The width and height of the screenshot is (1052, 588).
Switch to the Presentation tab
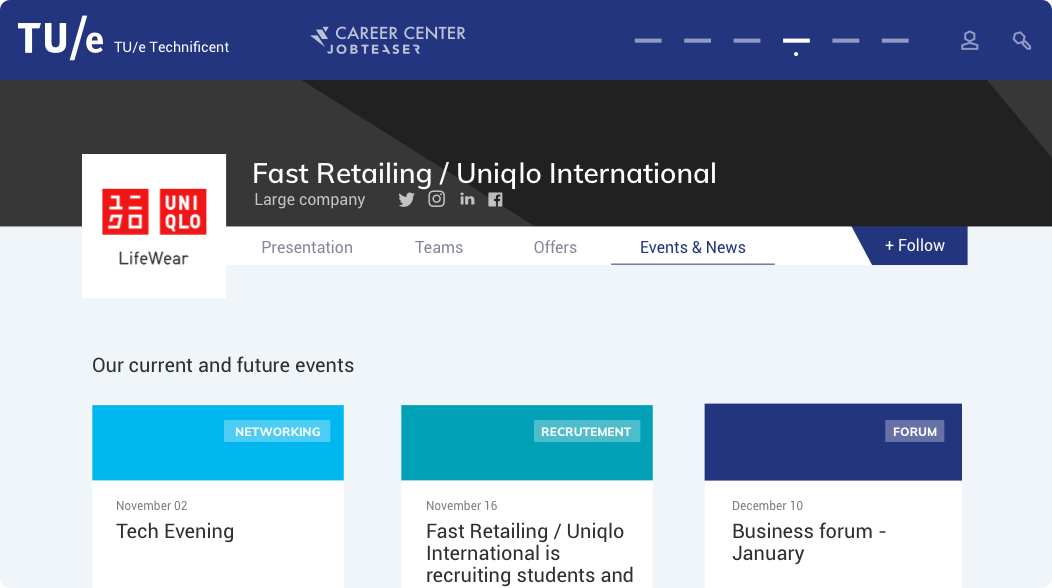pyautogui.click(x=307, y=247)
